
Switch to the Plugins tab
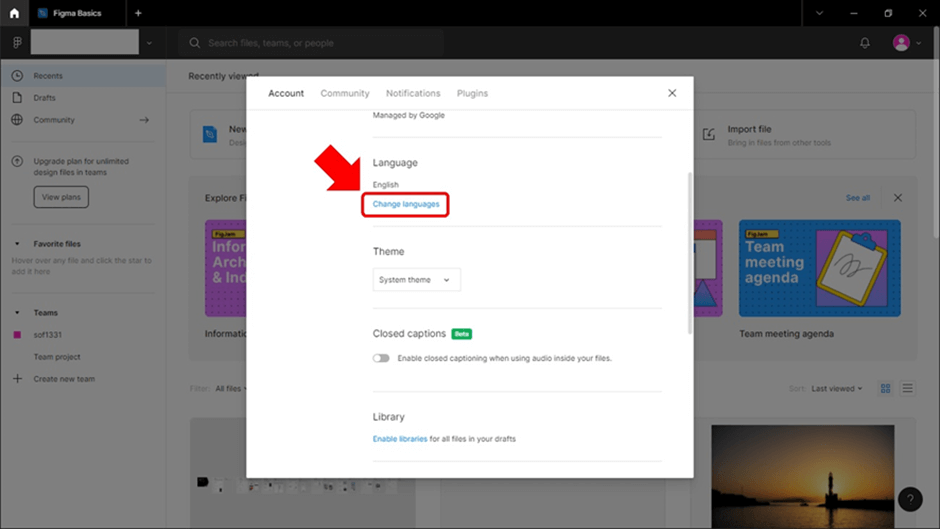(472, 93)
